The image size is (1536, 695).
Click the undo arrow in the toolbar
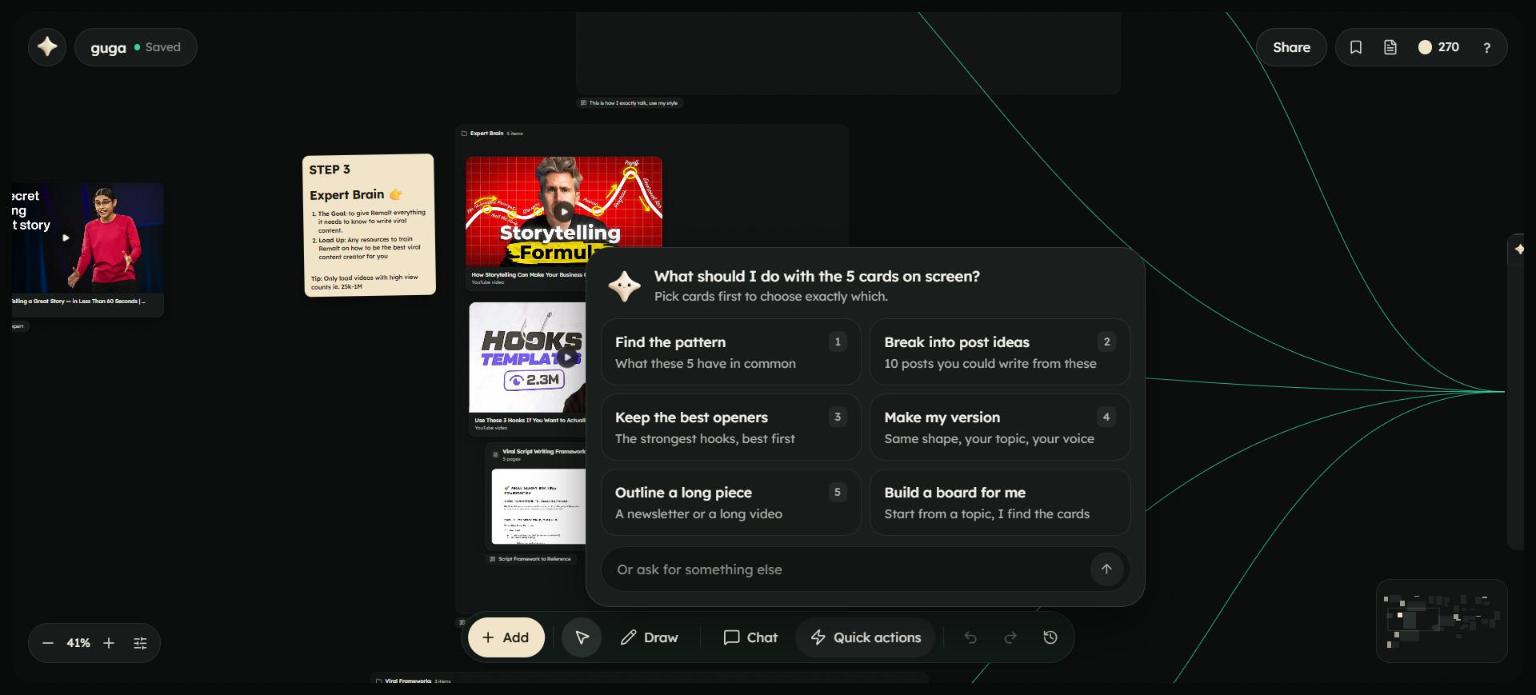click(x=970, y=637)
